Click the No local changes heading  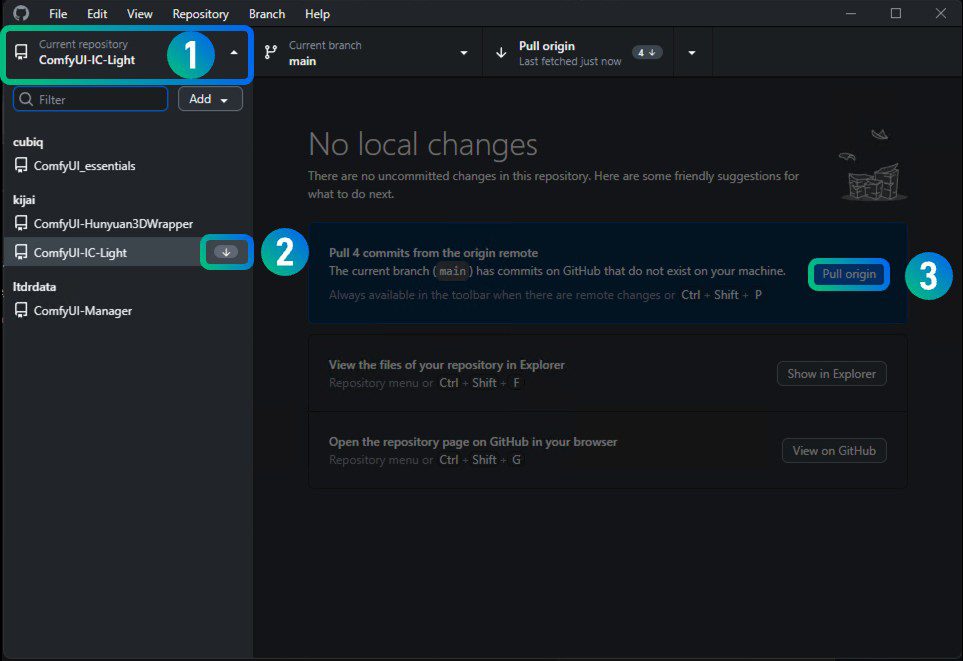(x=423, y=144)
